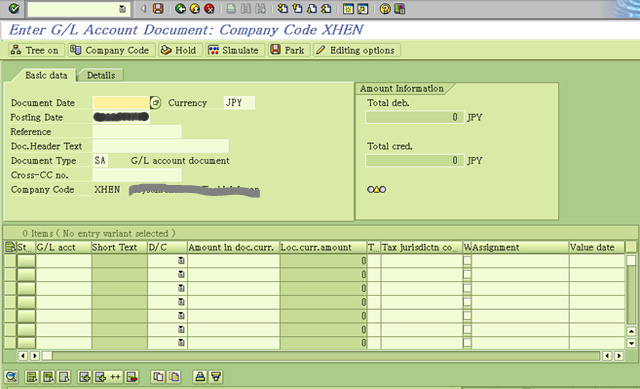Click the Cross-CC no. input field

pyautogui.click(x=137, y=175)
